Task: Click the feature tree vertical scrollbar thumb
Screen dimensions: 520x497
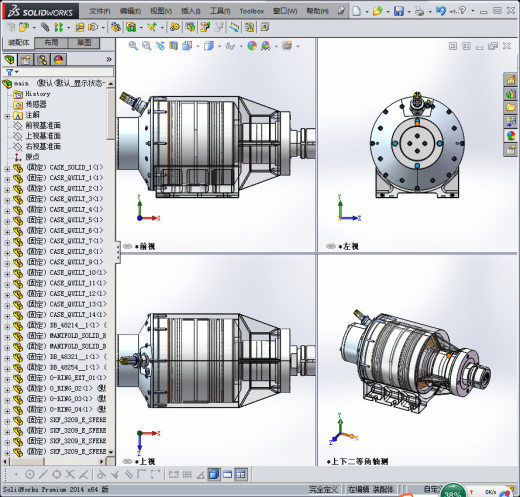Action: tap(111, 113)
